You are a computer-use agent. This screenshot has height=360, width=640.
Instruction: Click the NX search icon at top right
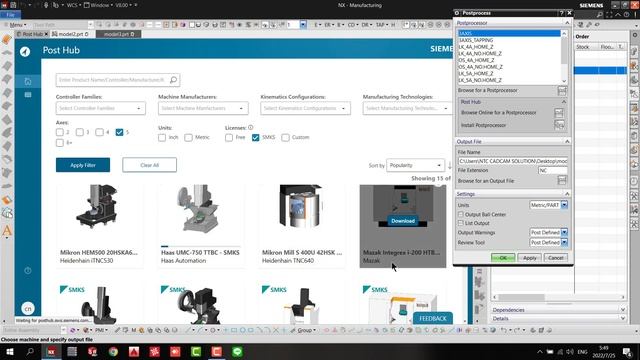tap(600, 15)
